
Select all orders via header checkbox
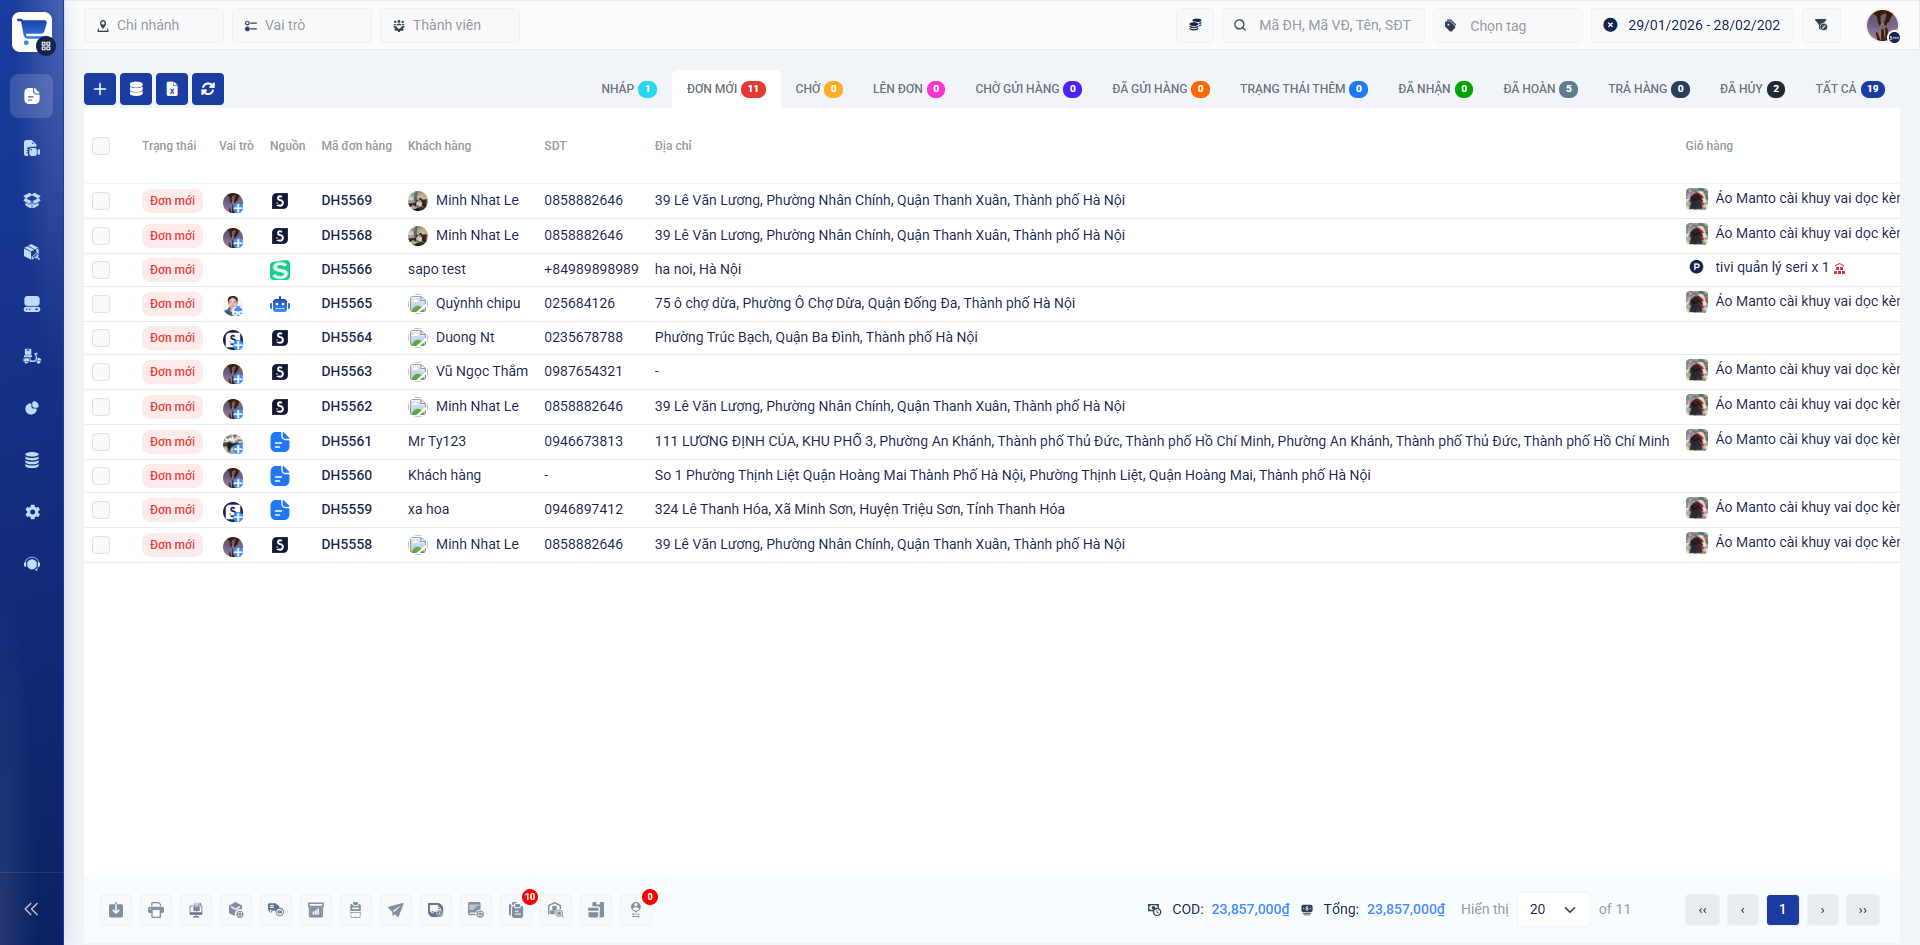click(101, 146)
